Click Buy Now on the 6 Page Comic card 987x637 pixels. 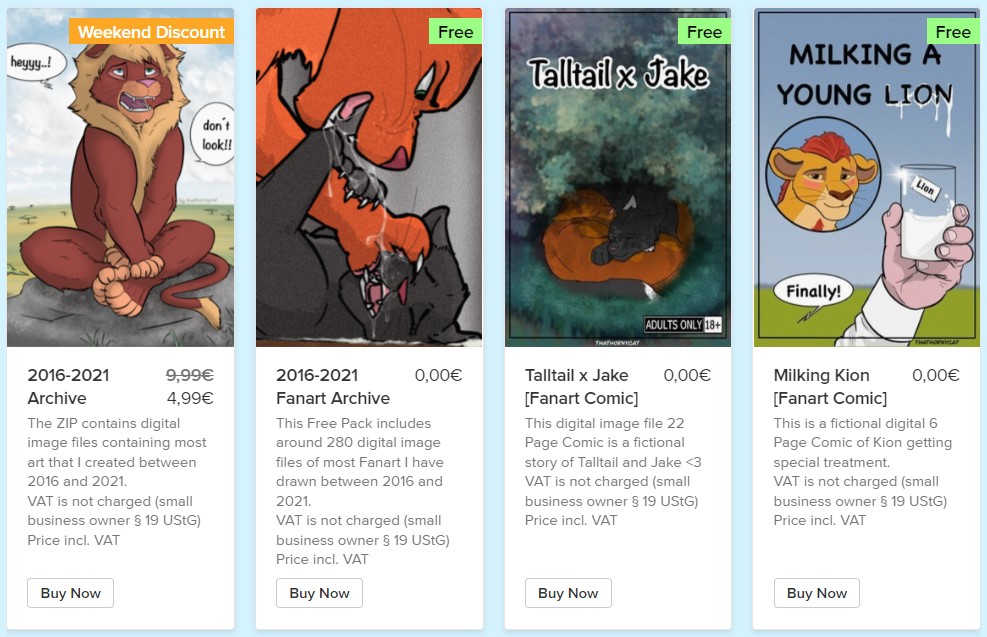point(816,593)
